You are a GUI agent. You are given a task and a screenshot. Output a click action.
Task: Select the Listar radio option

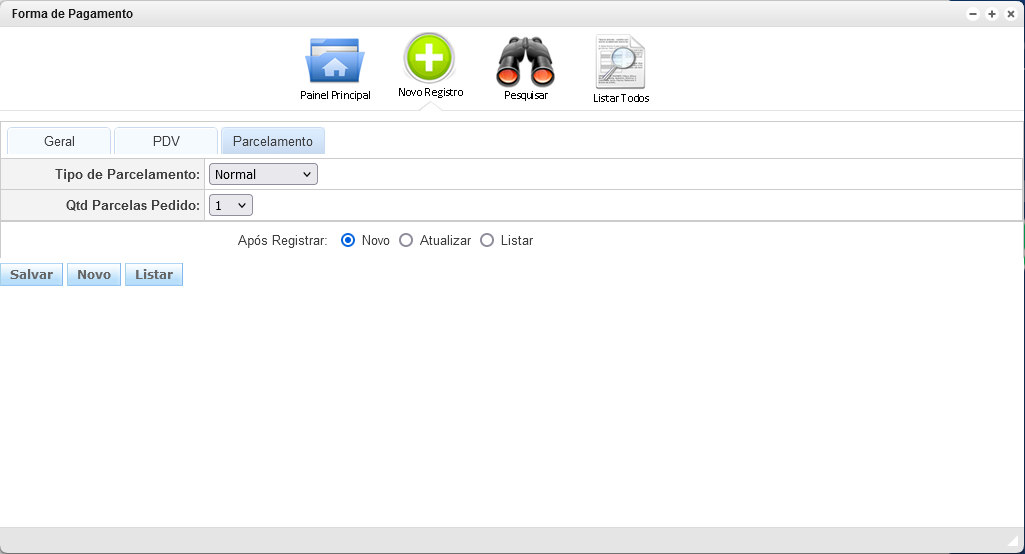click(x=487, y=240)
